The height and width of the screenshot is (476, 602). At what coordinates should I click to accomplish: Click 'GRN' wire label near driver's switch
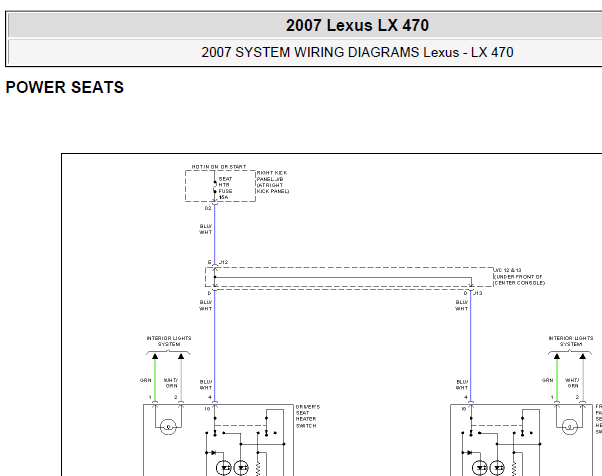146,380
